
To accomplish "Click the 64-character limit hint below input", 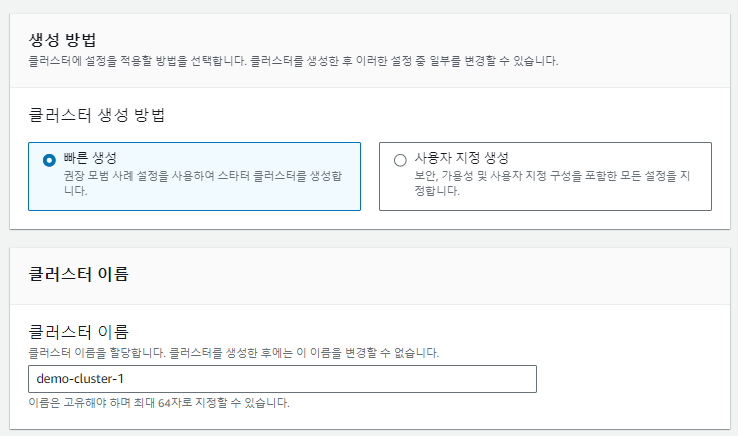I will point(160,403).
